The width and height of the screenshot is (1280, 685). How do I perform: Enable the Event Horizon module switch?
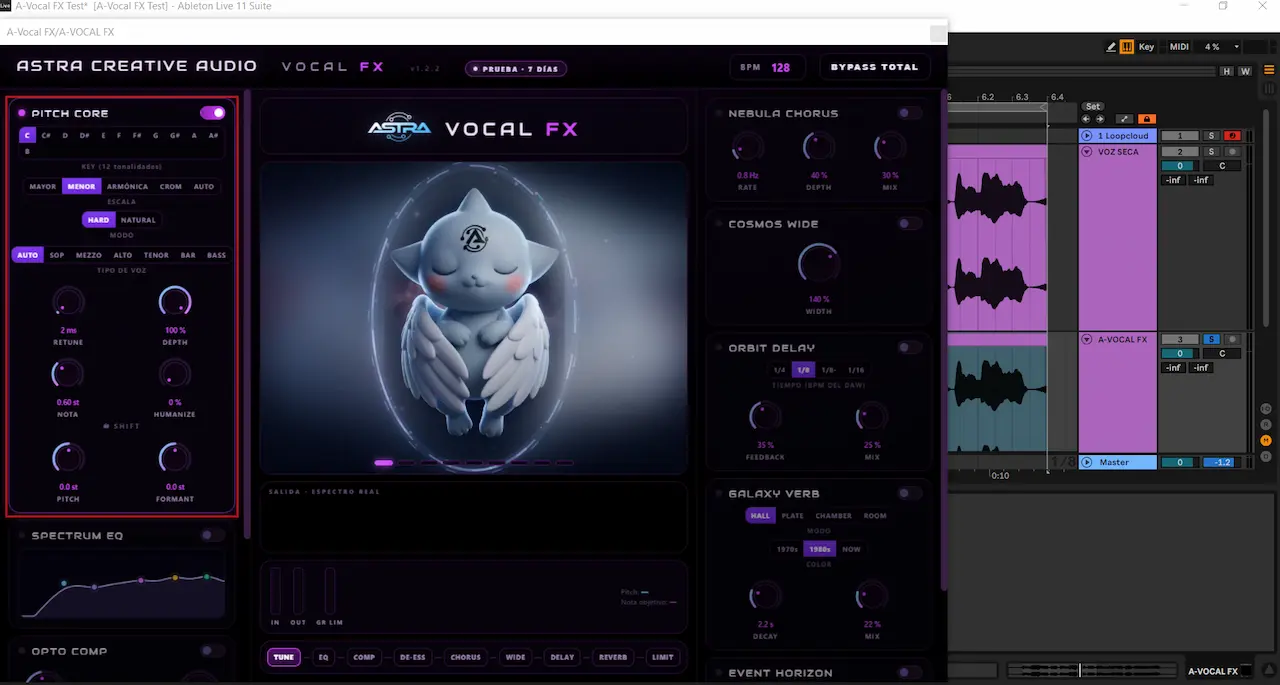(910, 673)
